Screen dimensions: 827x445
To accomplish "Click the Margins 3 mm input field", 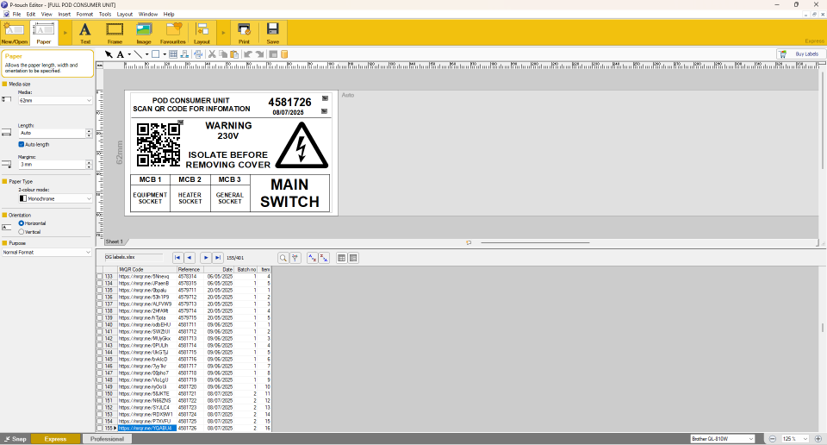I will [x=52, y=165].
